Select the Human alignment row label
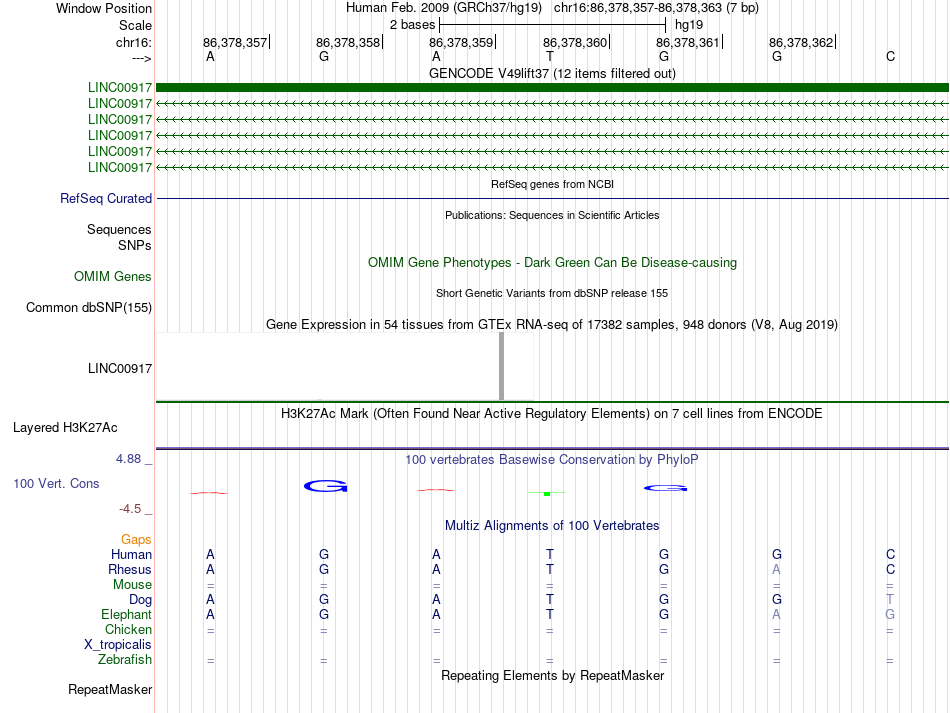The width and height of the screenshot is (950, 713). click(131, 554)
